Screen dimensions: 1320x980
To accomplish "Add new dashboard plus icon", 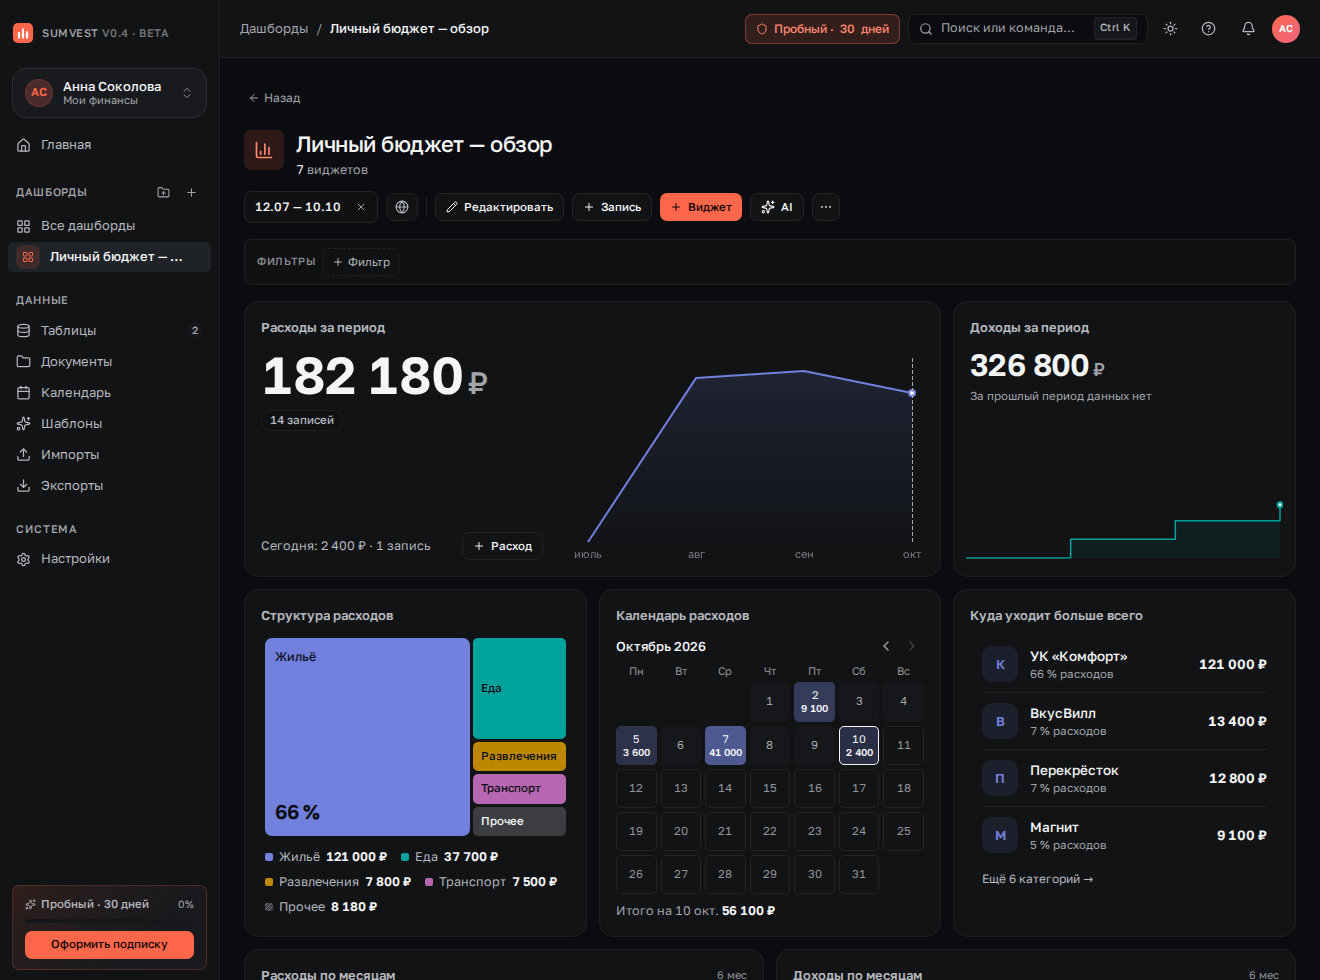I will 191,192.
